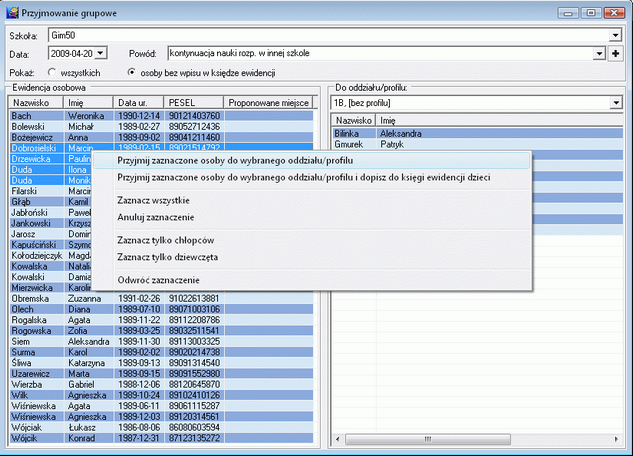
Task: Select the row 'Wójciak'
Action: coord(161,427)
